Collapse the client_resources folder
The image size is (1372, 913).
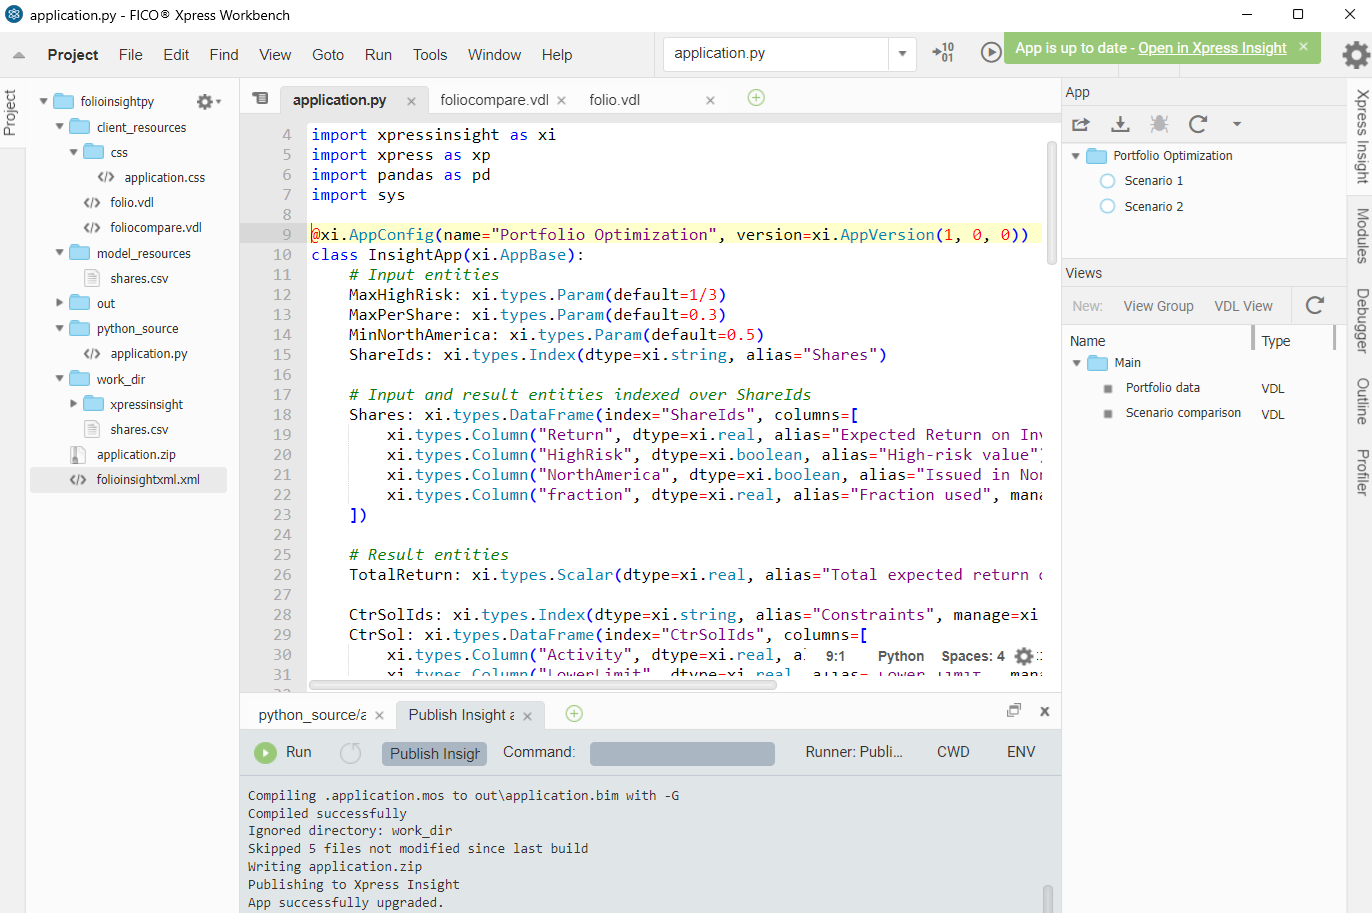60,127
